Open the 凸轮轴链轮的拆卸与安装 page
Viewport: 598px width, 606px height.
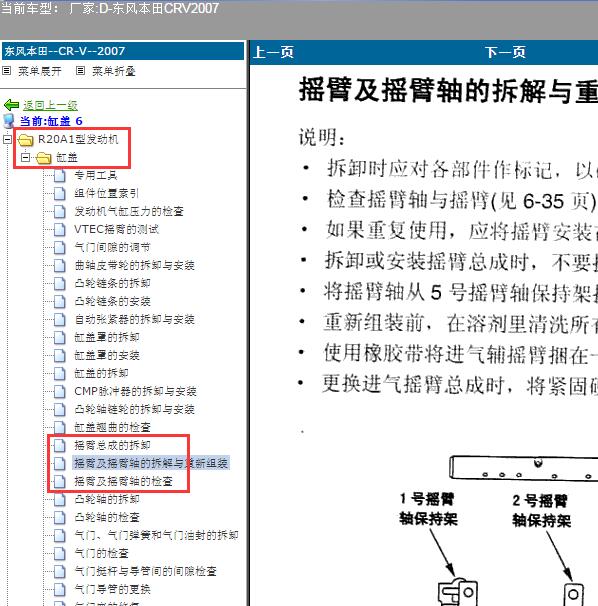click(x=134, y=409)
